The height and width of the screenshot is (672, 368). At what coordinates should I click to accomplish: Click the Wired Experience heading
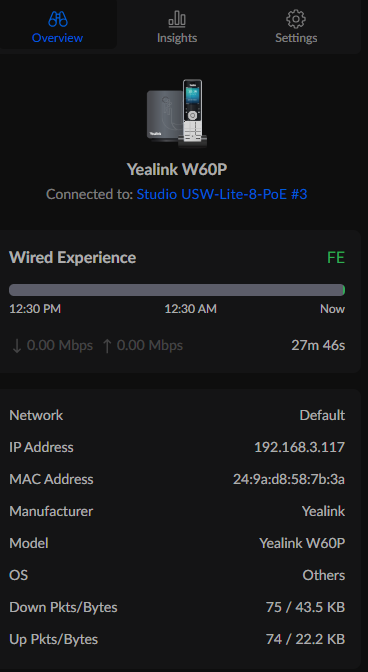72,258
